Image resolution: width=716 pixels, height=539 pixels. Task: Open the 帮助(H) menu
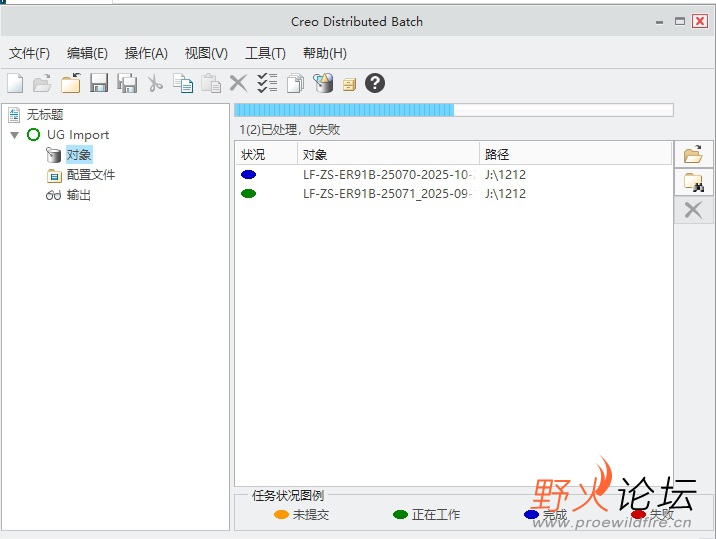tap(325, 53)
